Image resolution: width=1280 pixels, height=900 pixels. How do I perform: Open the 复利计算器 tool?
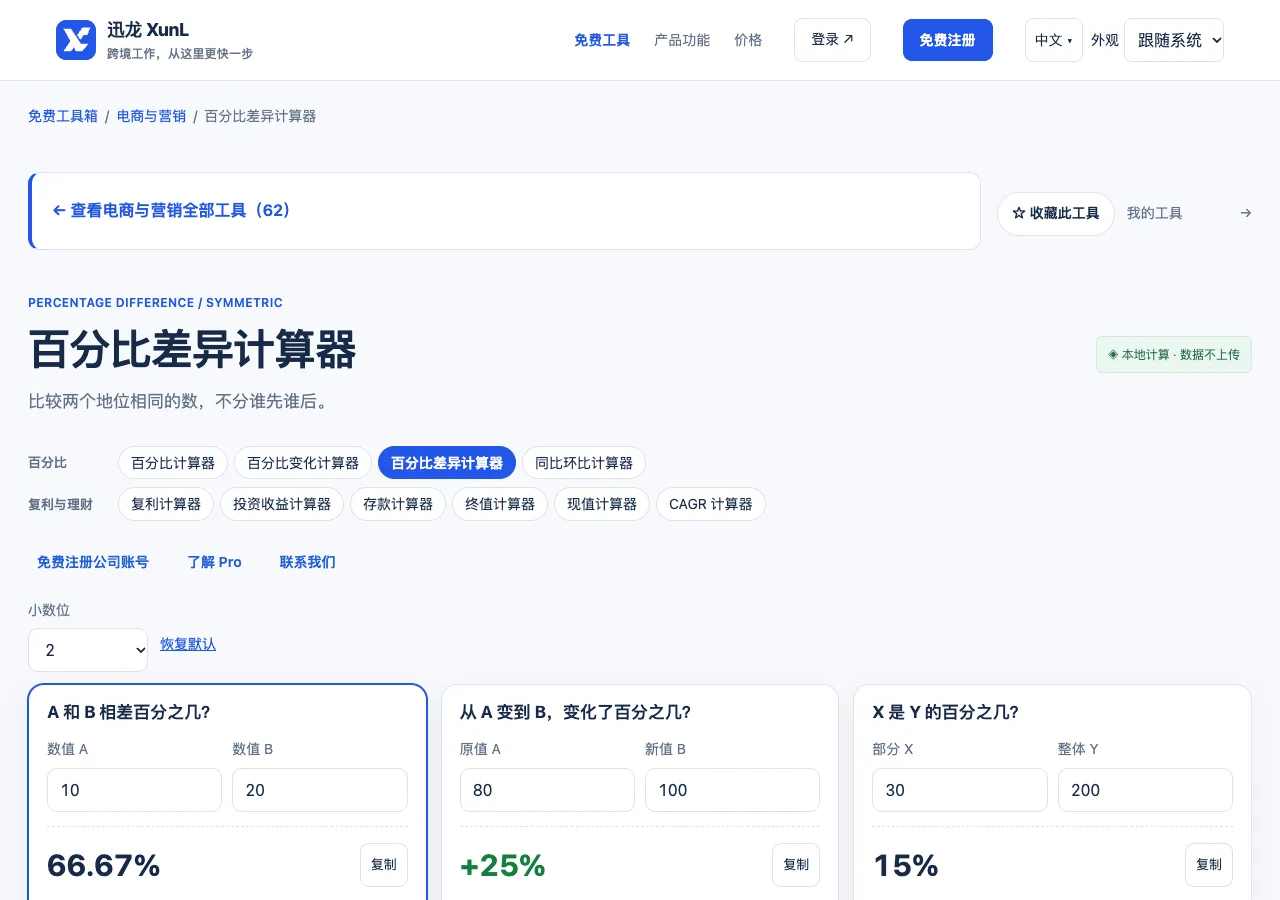(166, 504)
